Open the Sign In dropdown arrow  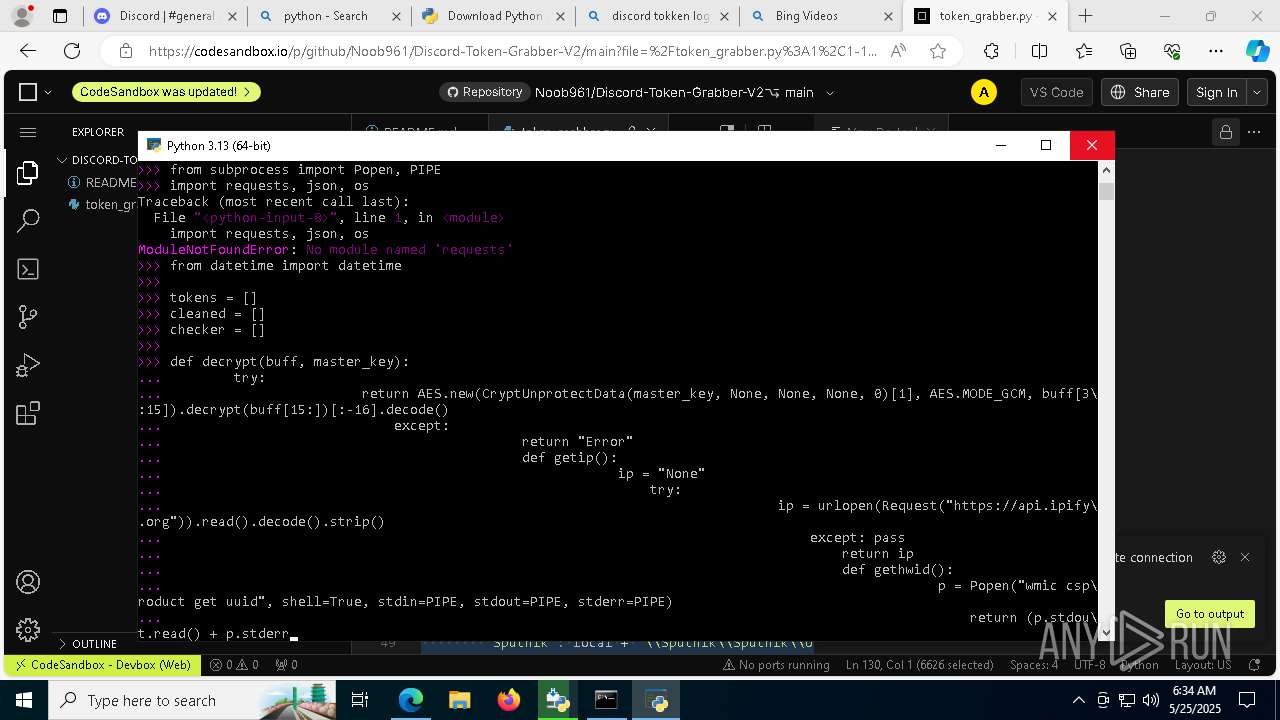point(1257,92)
